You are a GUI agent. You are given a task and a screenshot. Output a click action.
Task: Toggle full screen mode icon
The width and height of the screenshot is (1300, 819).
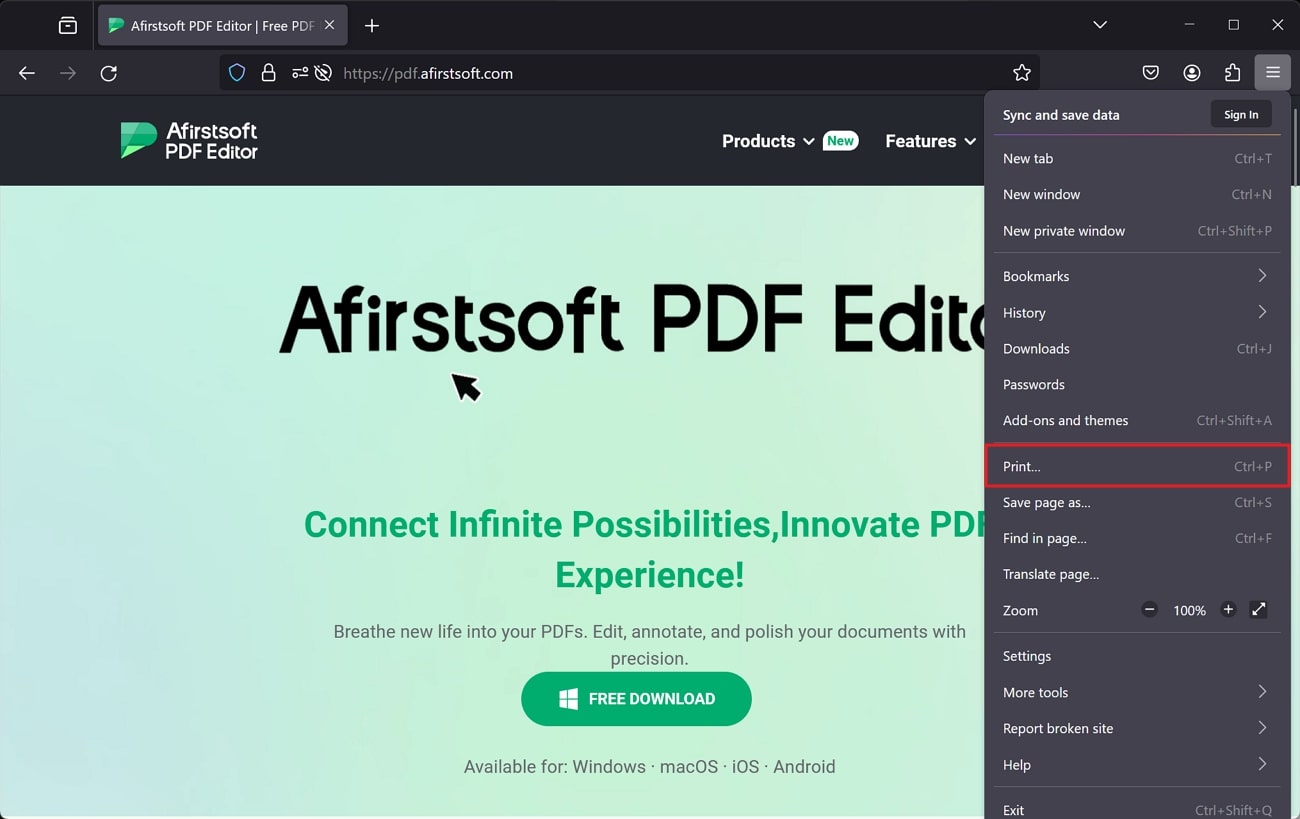1259,609
